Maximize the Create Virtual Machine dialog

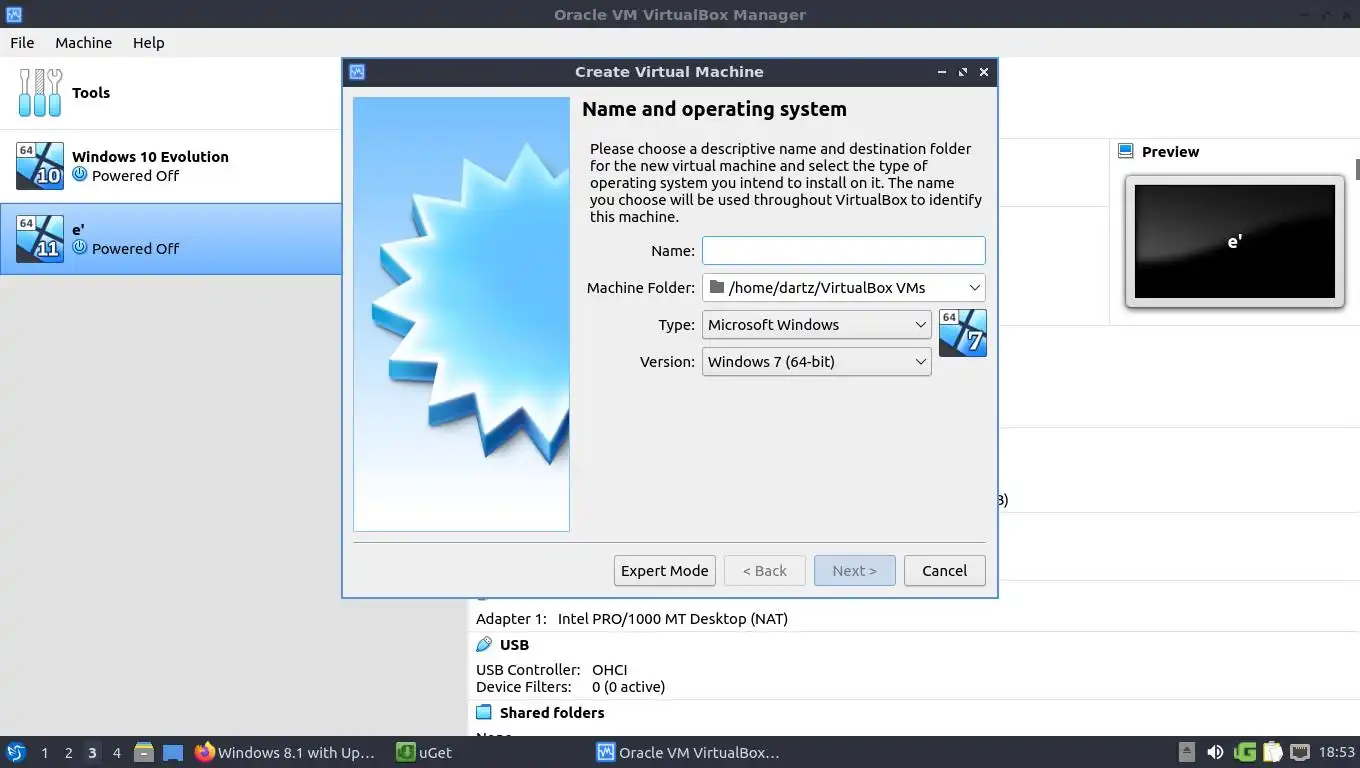point(962,72)
